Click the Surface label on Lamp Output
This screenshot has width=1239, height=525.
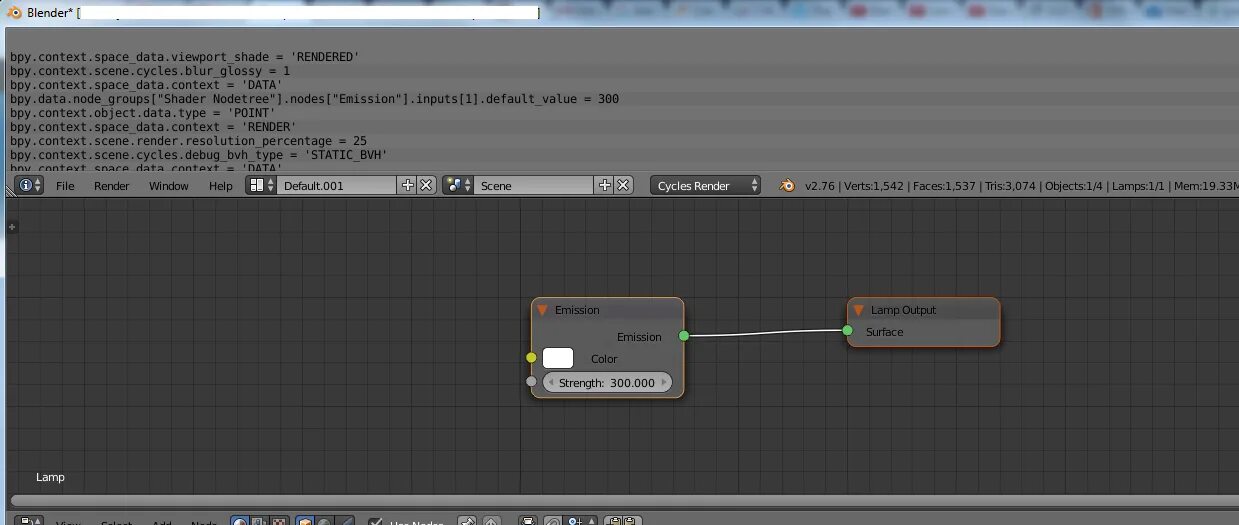[x=885, y=332]
